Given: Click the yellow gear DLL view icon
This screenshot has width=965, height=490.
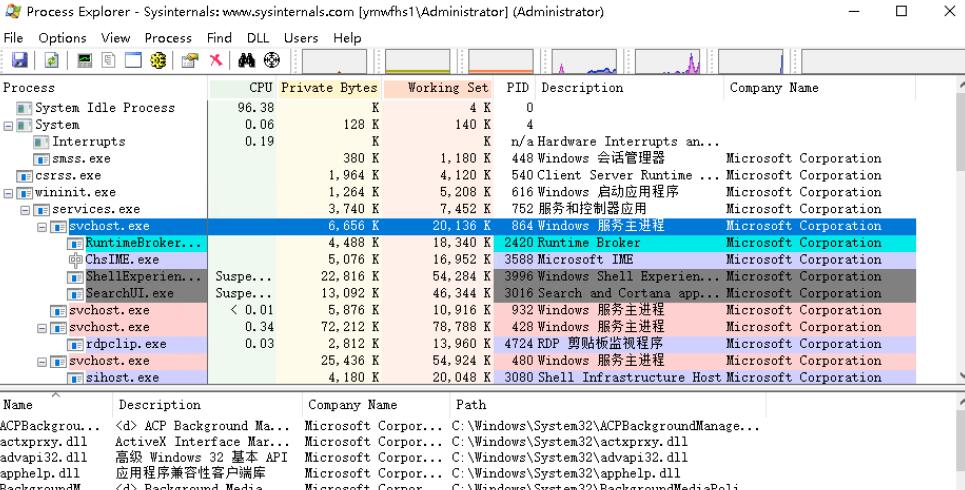Looking at the screenshot, I should (158, 60).
